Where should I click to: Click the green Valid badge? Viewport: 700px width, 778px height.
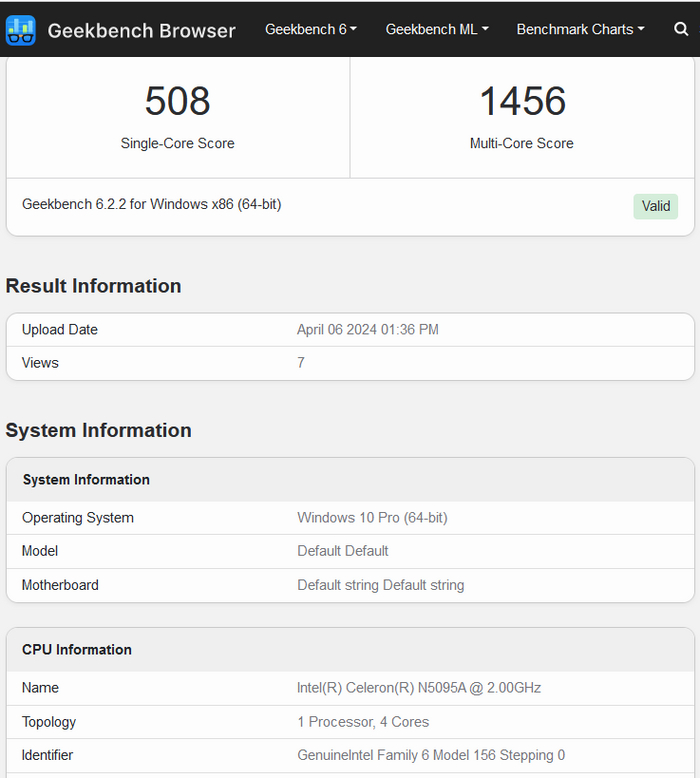tap(655, 206)
